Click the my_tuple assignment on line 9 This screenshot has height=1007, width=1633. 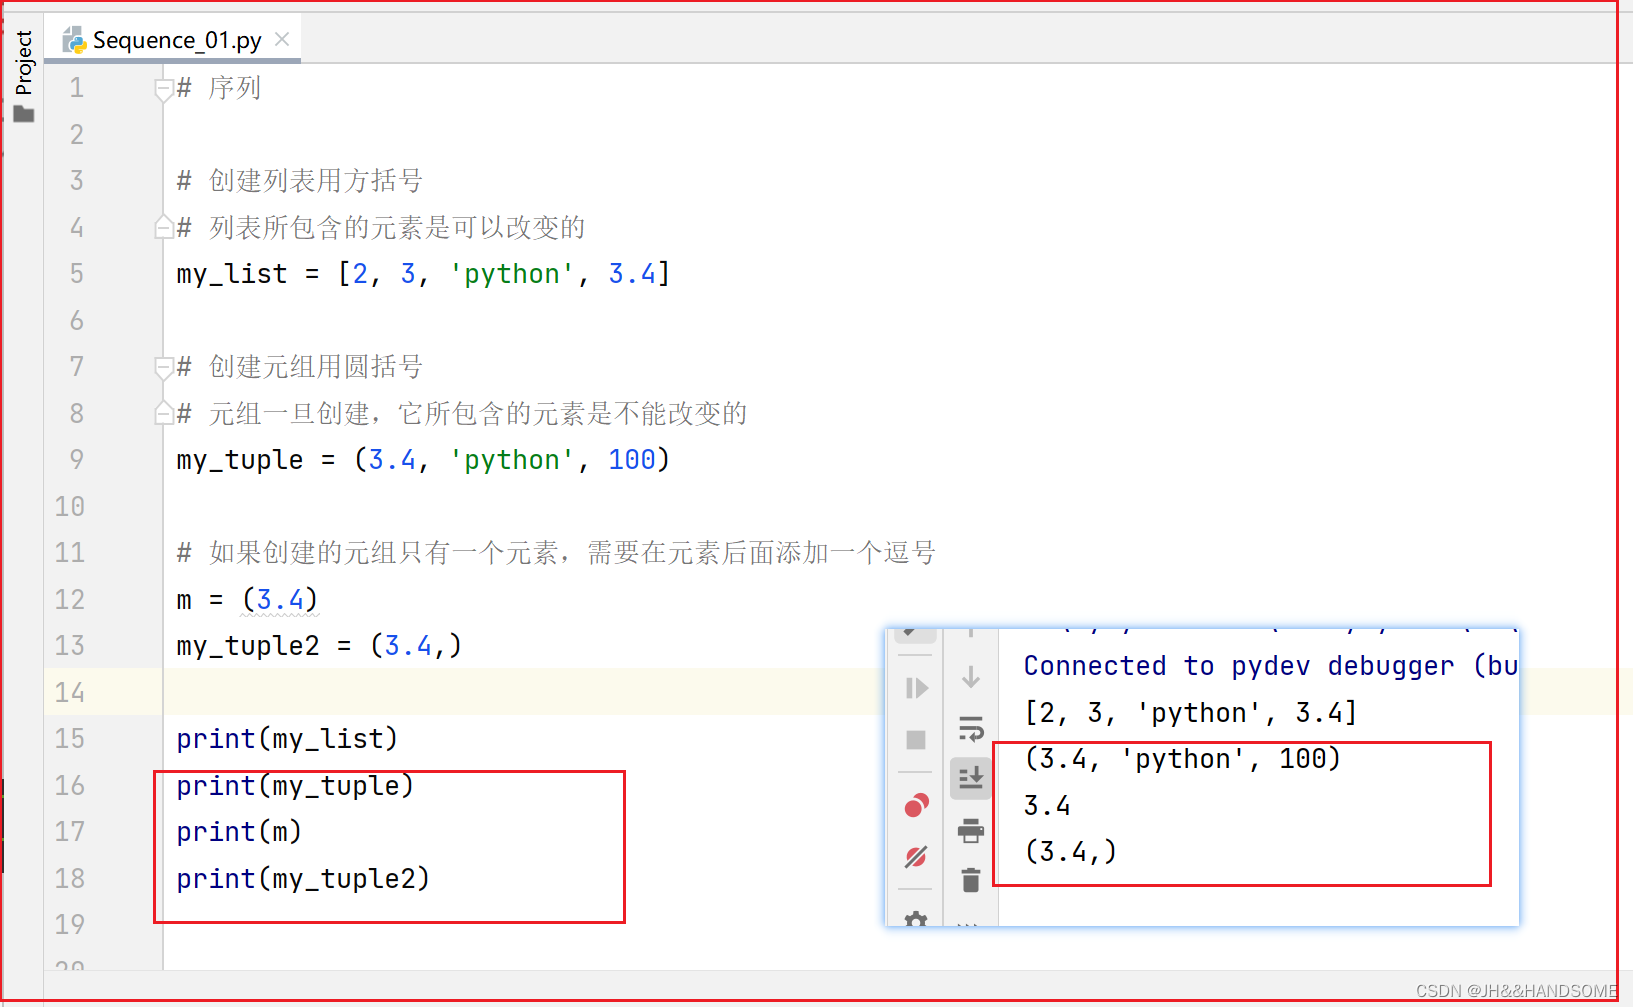pyautogui.click(x=423, y=460)
